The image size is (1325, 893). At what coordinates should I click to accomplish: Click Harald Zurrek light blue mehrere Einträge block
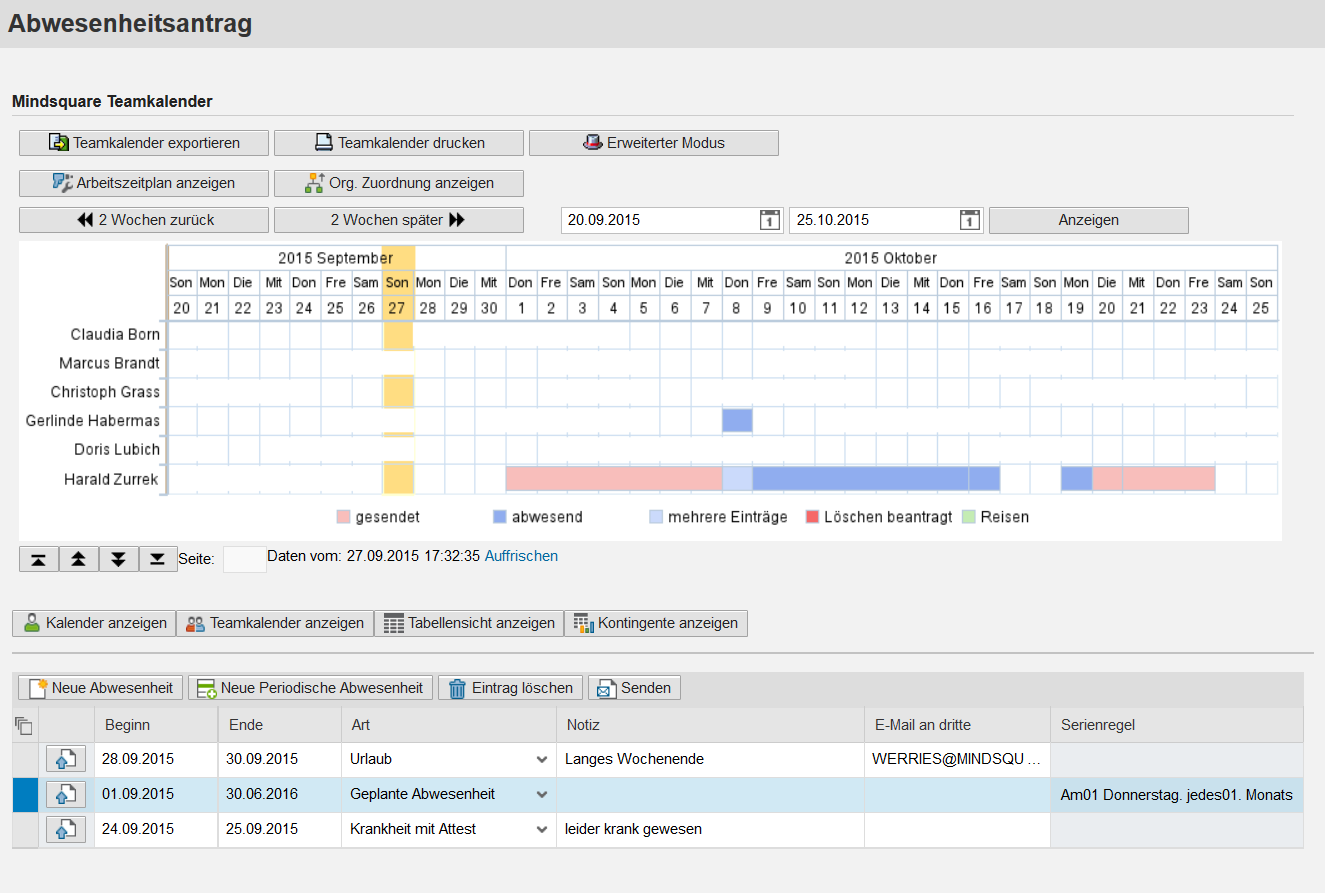pos(737,479)
